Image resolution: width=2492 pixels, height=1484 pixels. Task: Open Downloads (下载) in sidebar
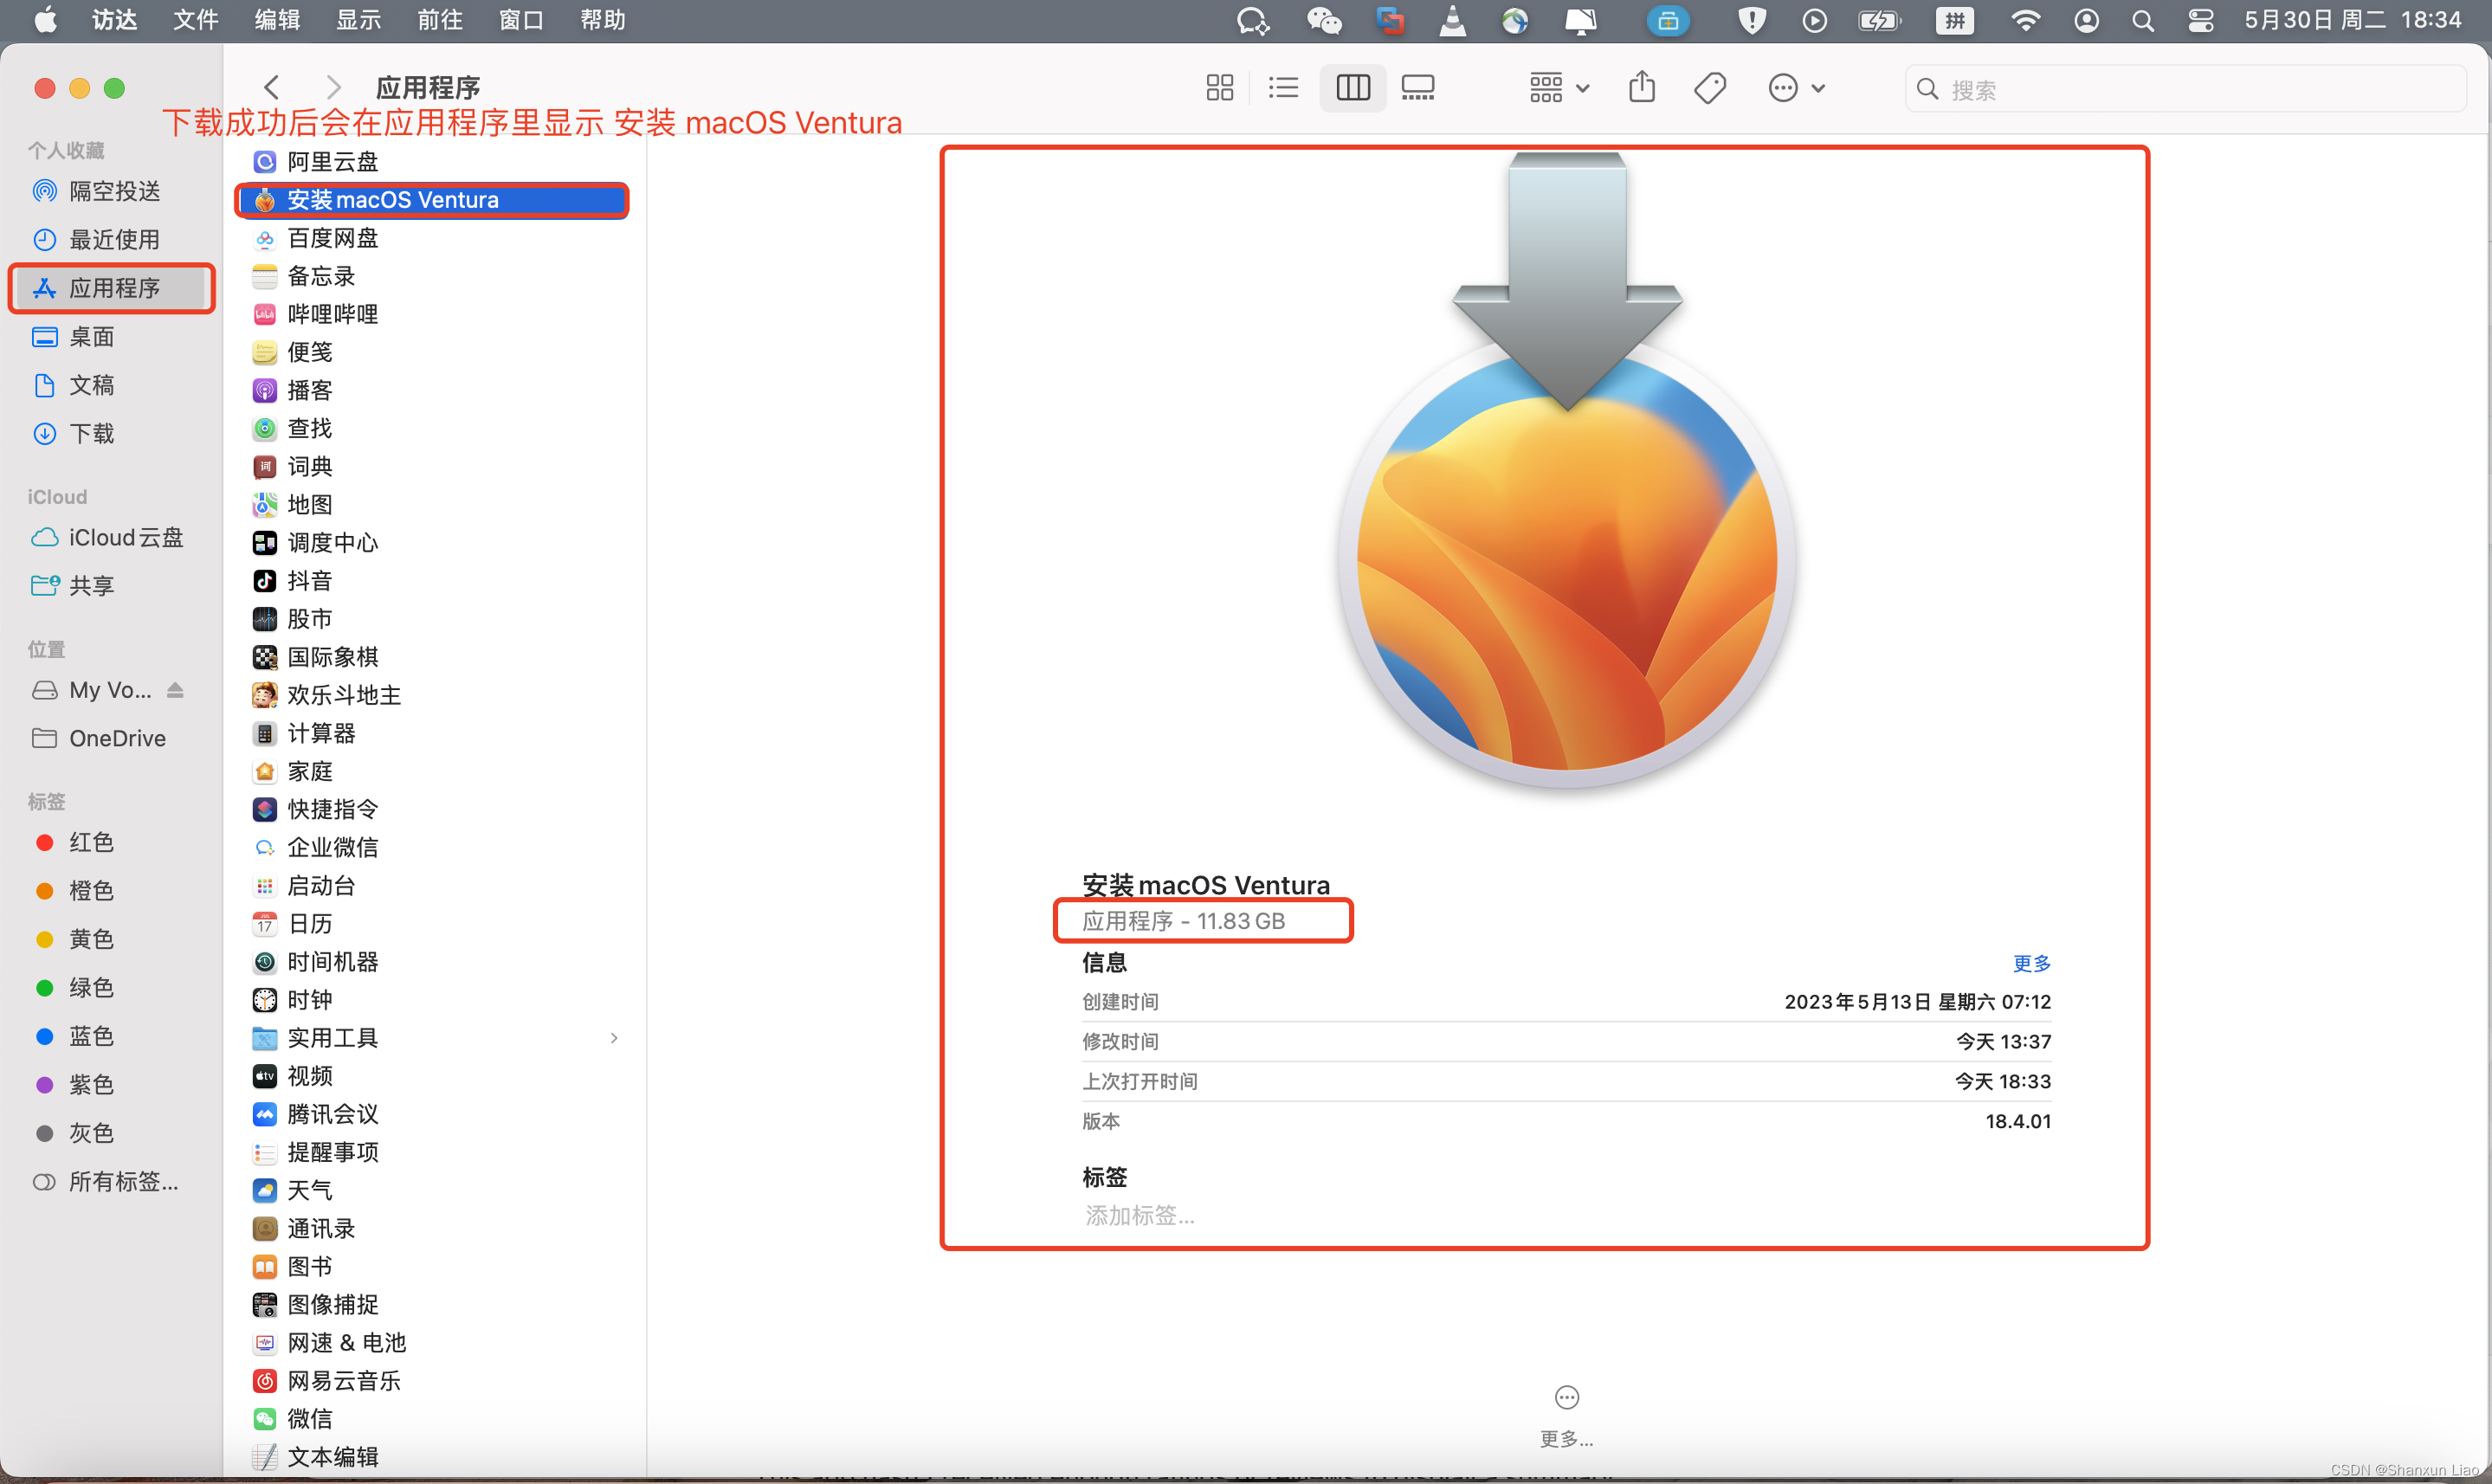(110, 434)
